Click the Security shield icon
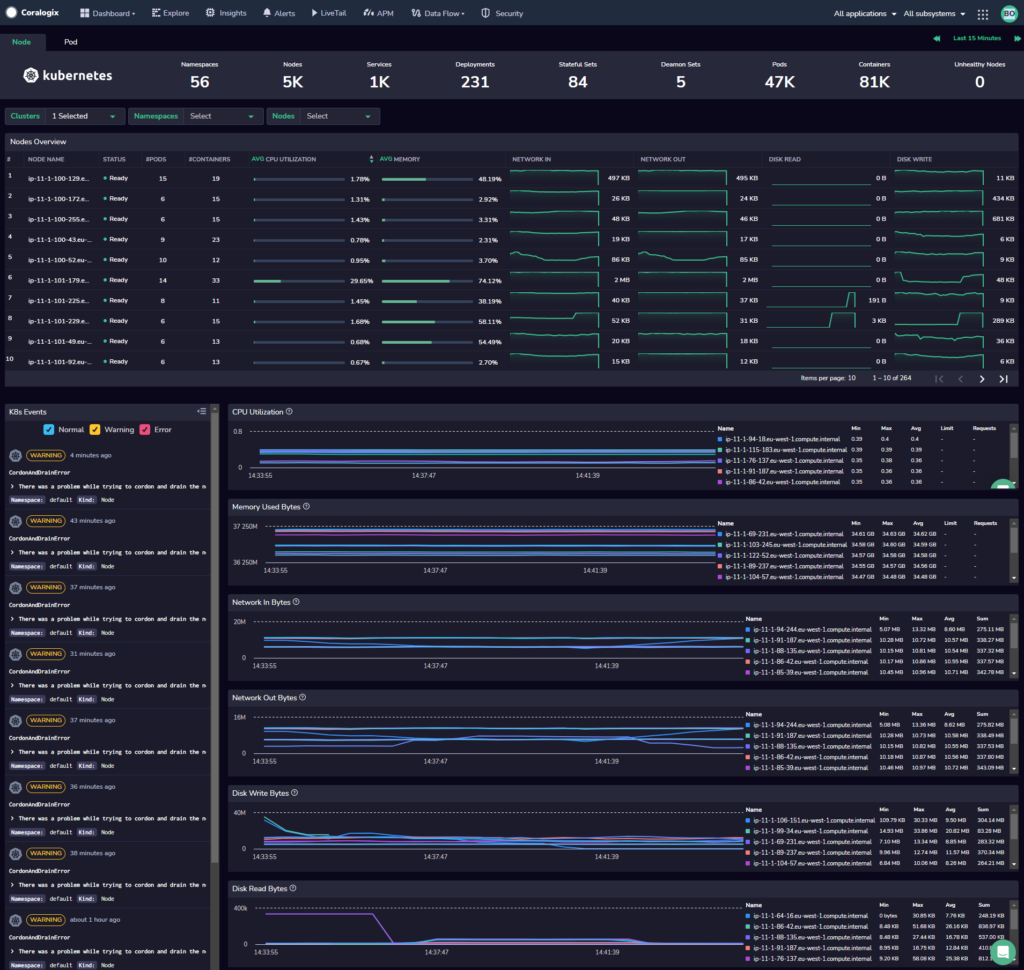 click(x=485, y=13)
